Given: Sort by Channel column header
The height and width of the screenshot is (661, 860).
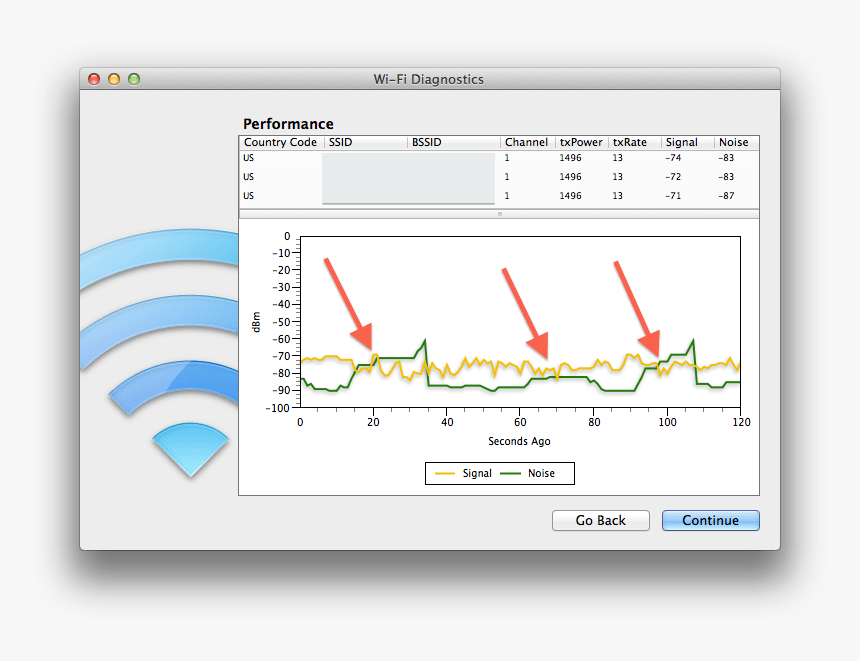Looking at the screenshot, I should tap(527, 142).
